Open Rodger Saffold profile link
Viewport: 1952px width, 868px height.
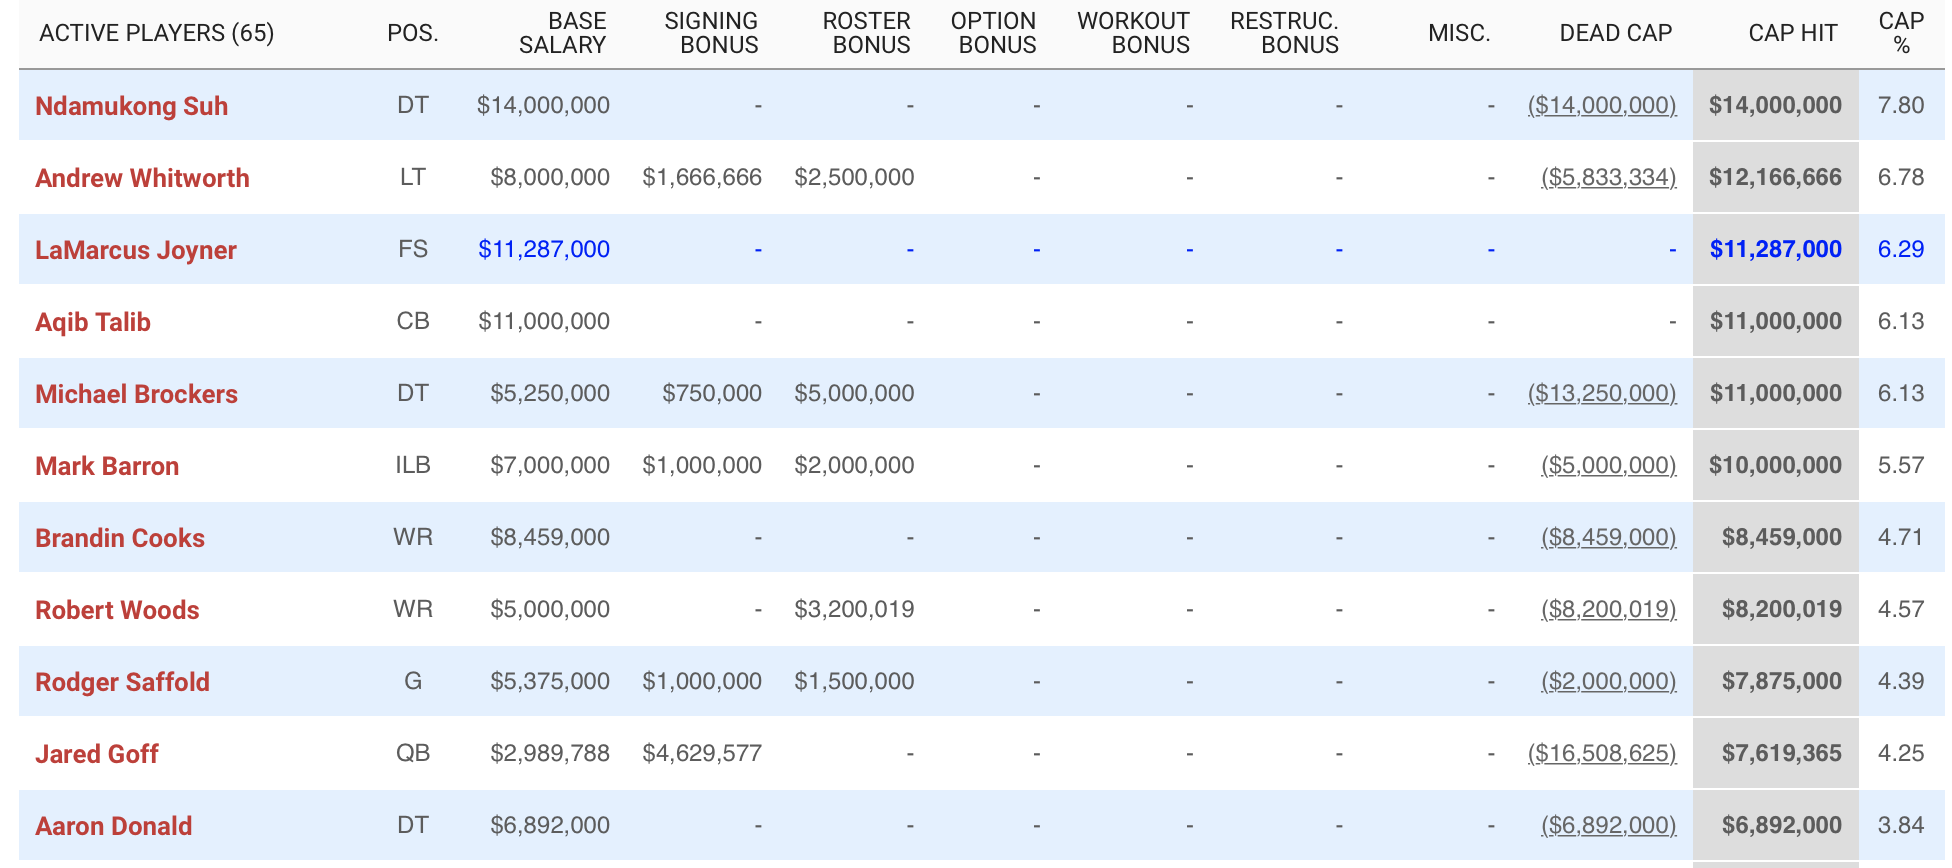coord(122,682)
